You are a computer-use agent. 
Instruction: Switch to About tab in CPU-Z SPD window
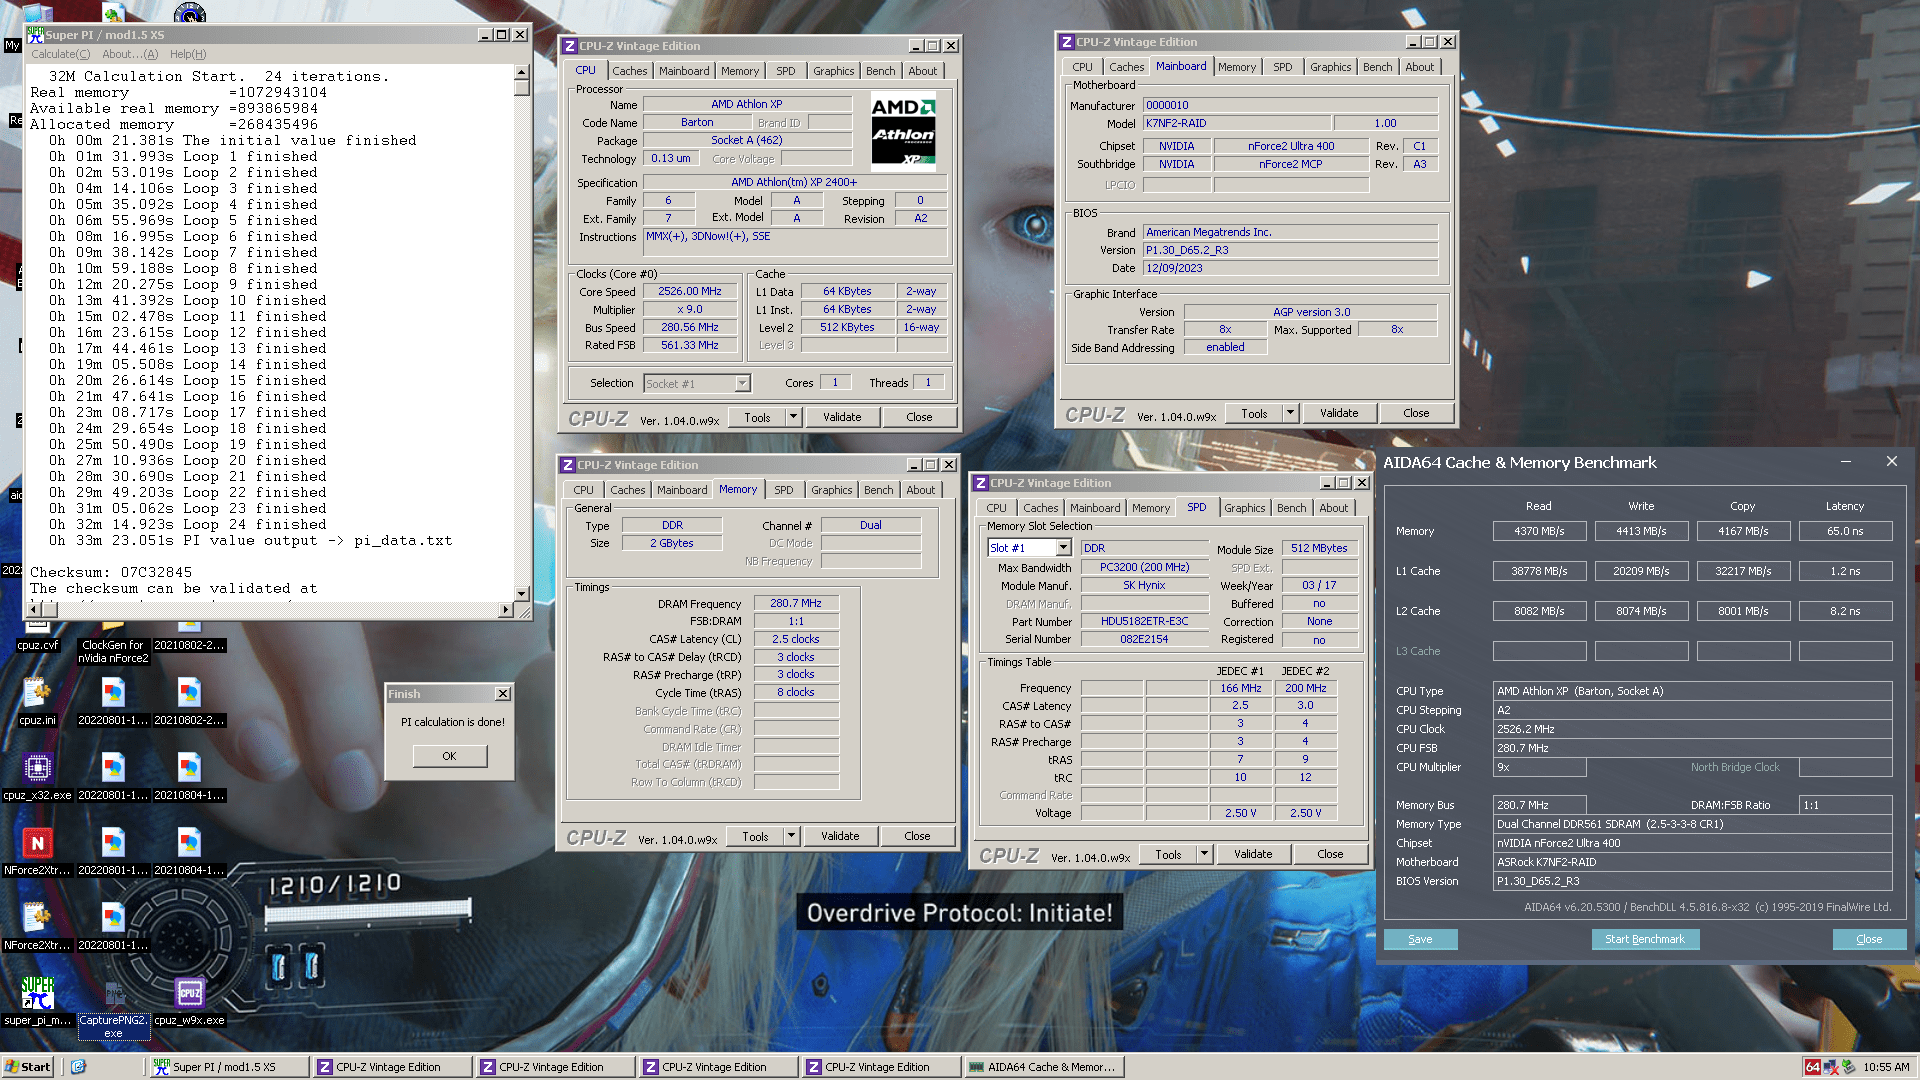coord(1334,508)
